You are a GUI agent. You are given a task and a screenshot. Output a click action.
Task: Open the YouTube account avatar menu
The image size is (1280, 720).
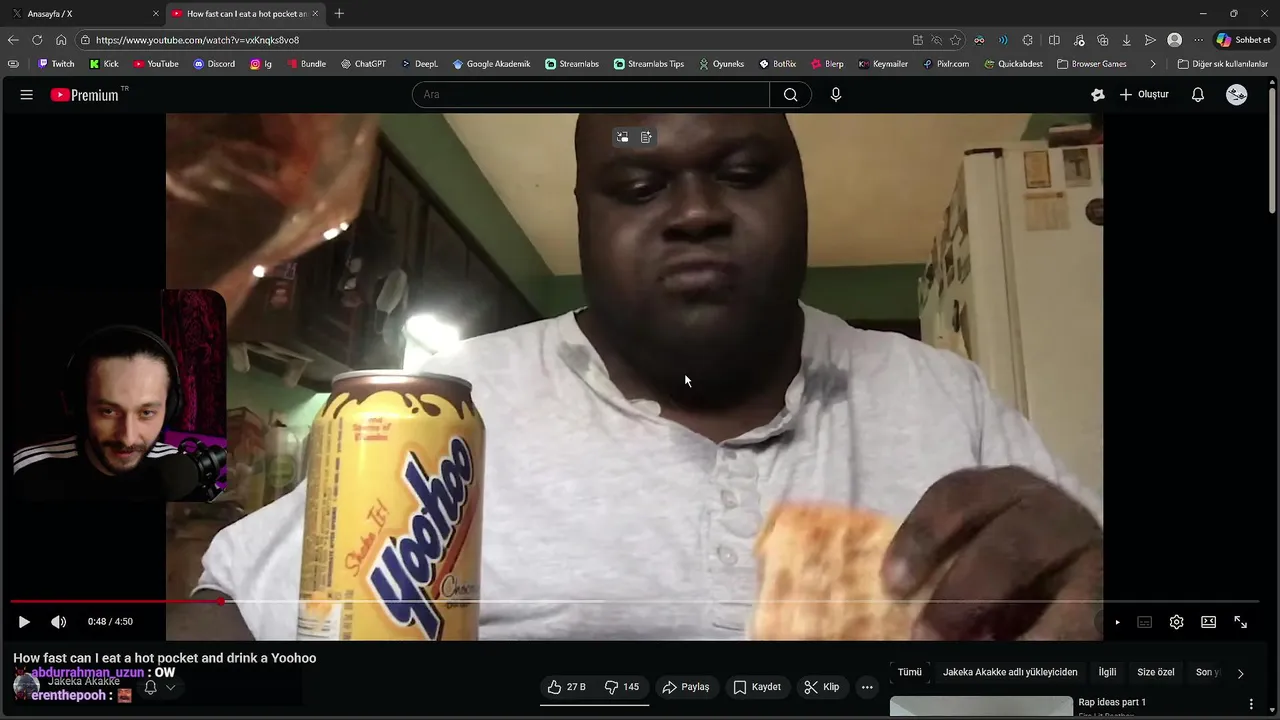pyautogui.click(x=1237, y=95)
